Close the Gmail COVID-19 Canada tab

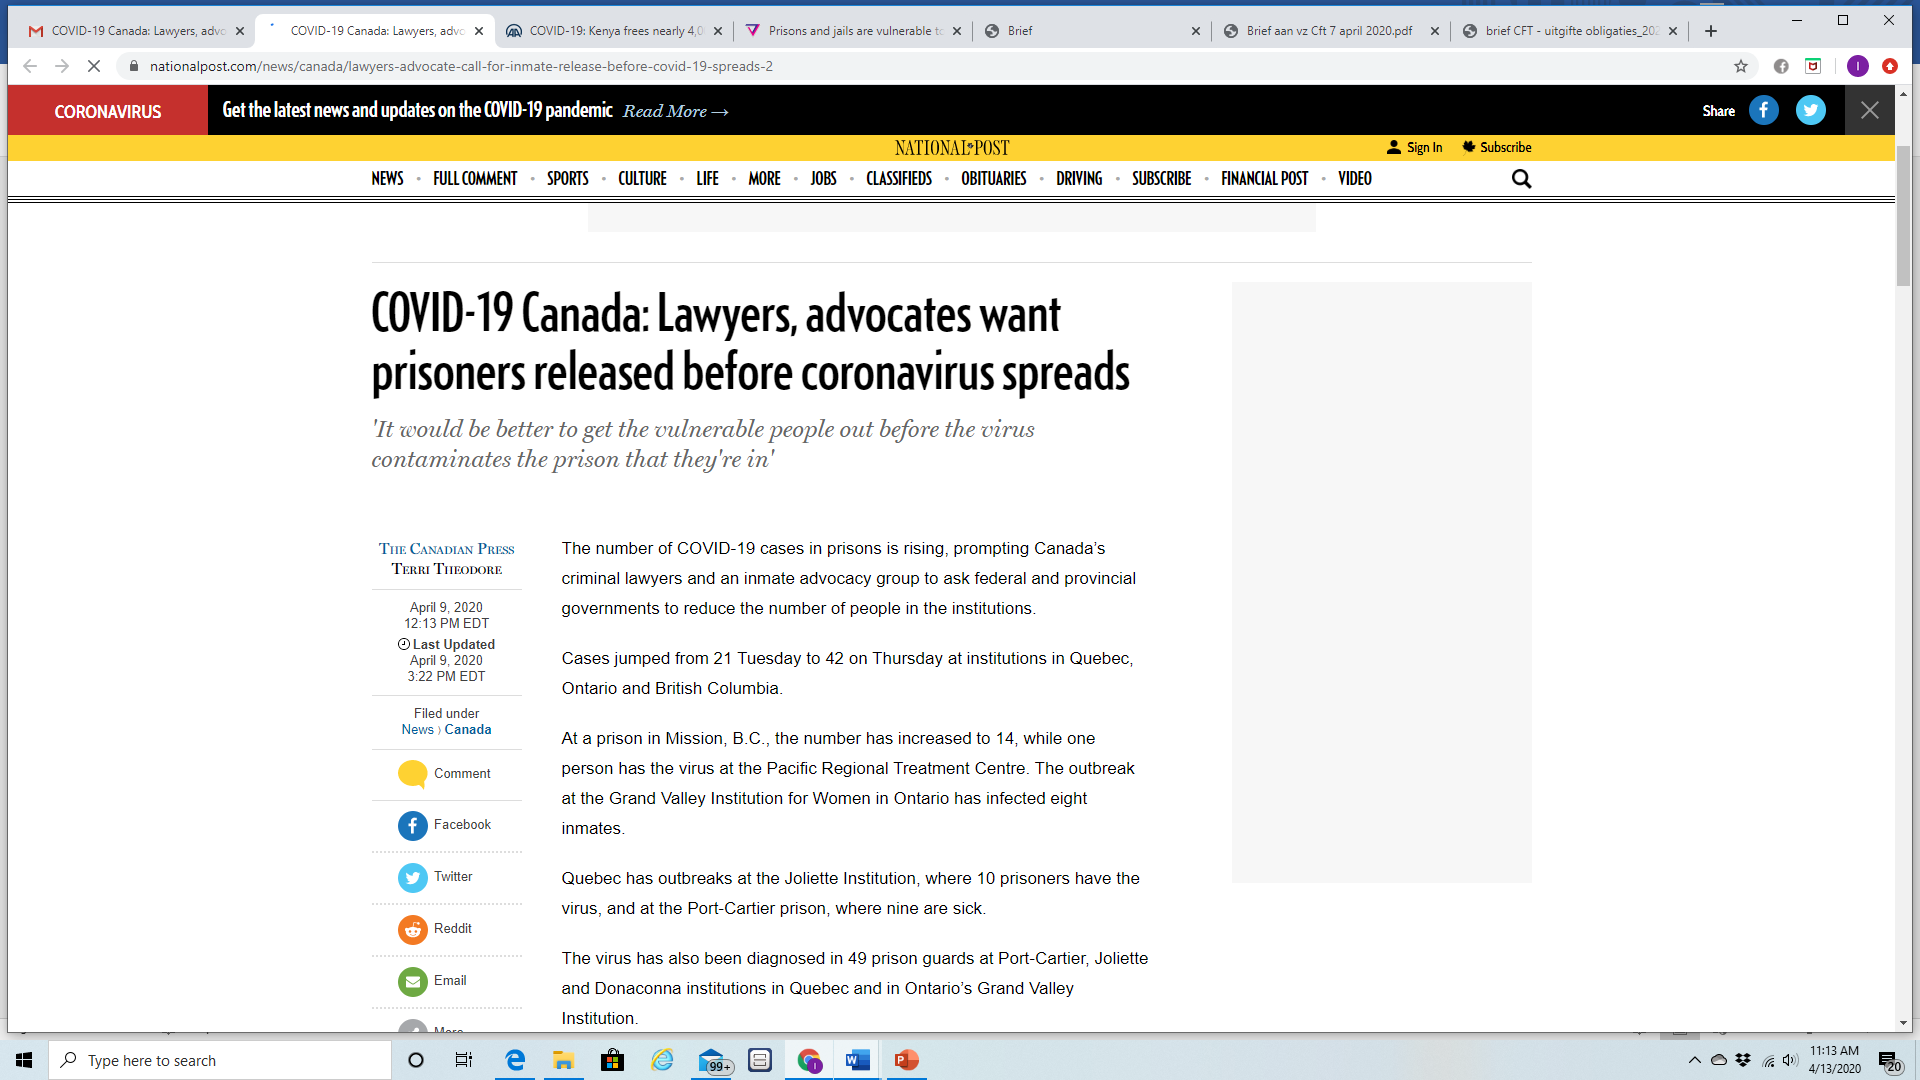tap(240, 31)
